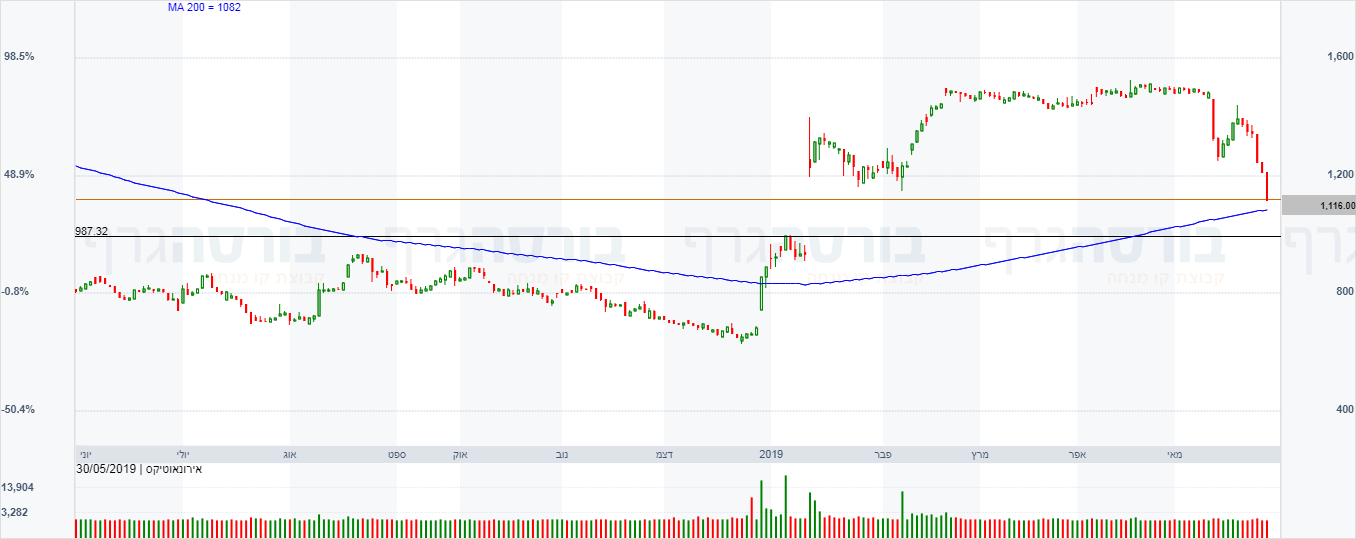Click the נוב month label on the time axis
This screenshot has width=1356, height=539.
click(560, 454)
